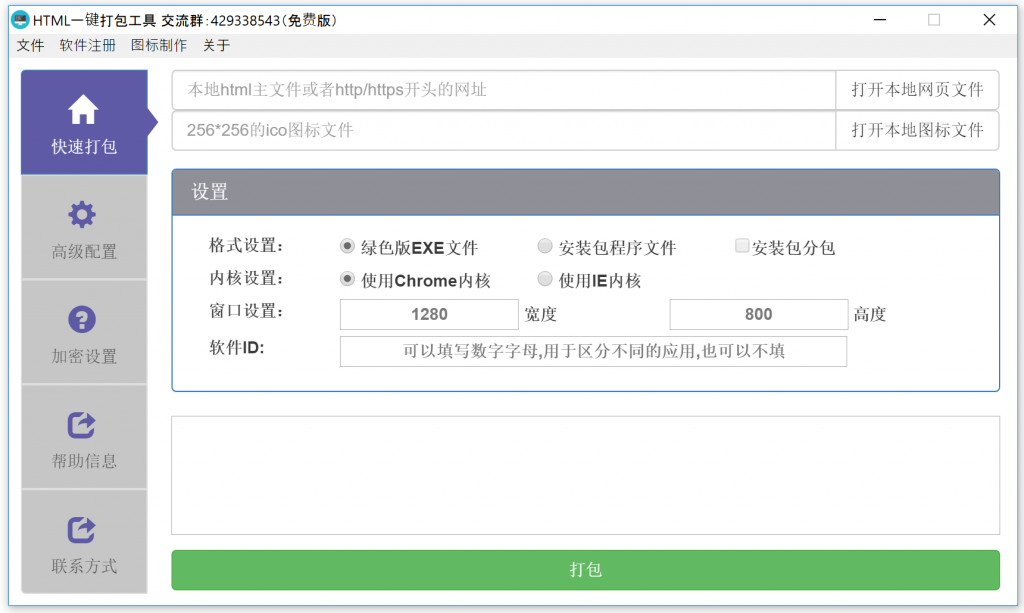The height and width of the screenshot is (613, 1024).
Task: Select 安装包程序文件 format option
Action: click(545, 245)
